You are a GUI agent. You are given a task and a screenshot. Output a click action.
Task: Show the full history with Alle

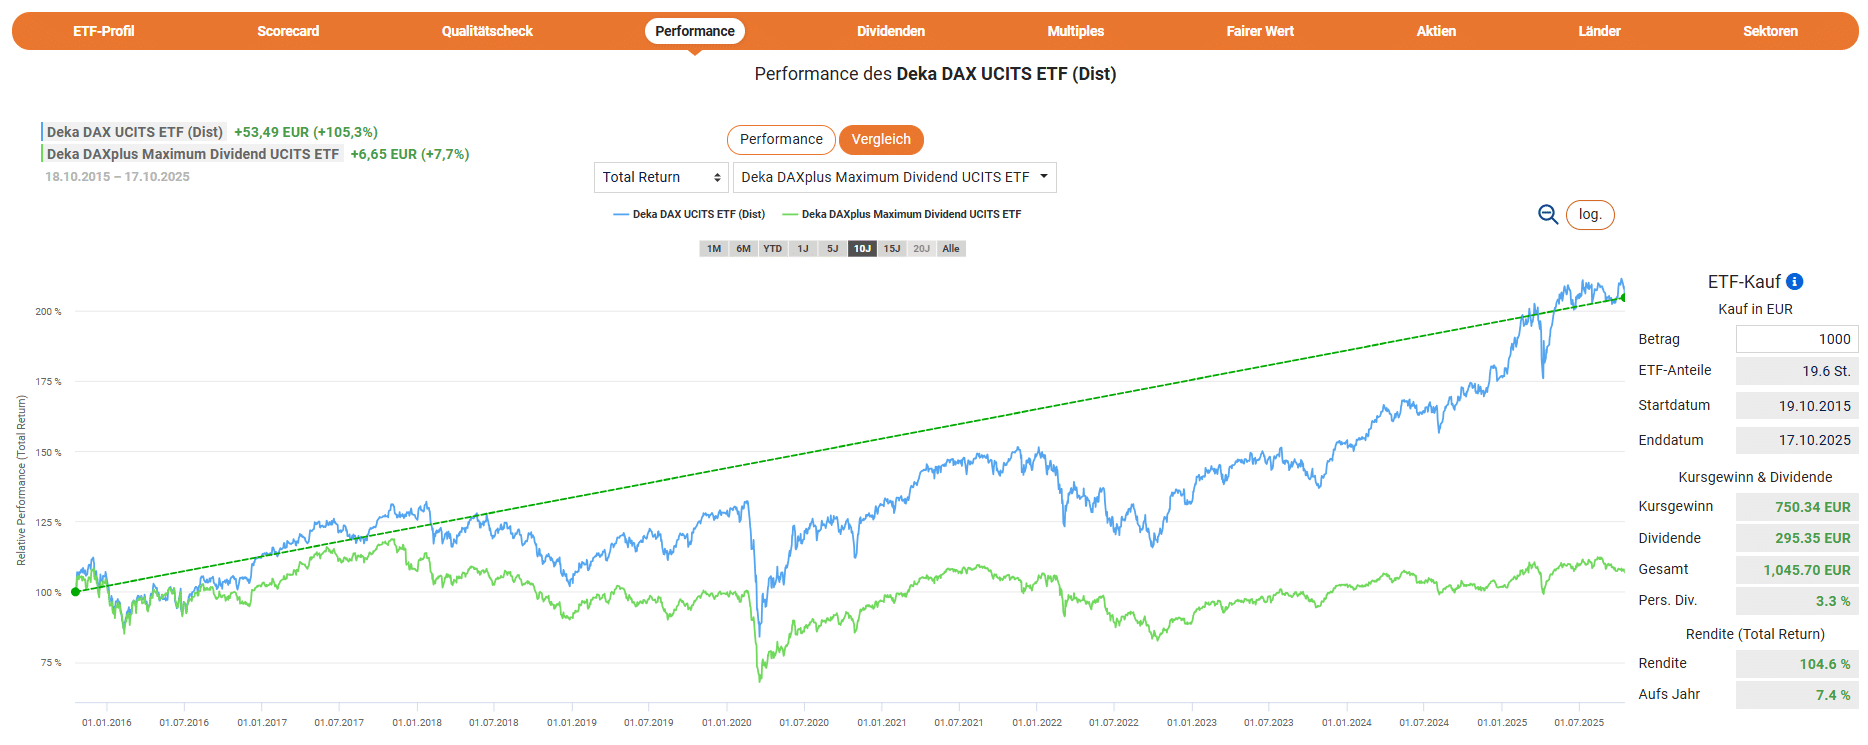(x=950, y=249)
